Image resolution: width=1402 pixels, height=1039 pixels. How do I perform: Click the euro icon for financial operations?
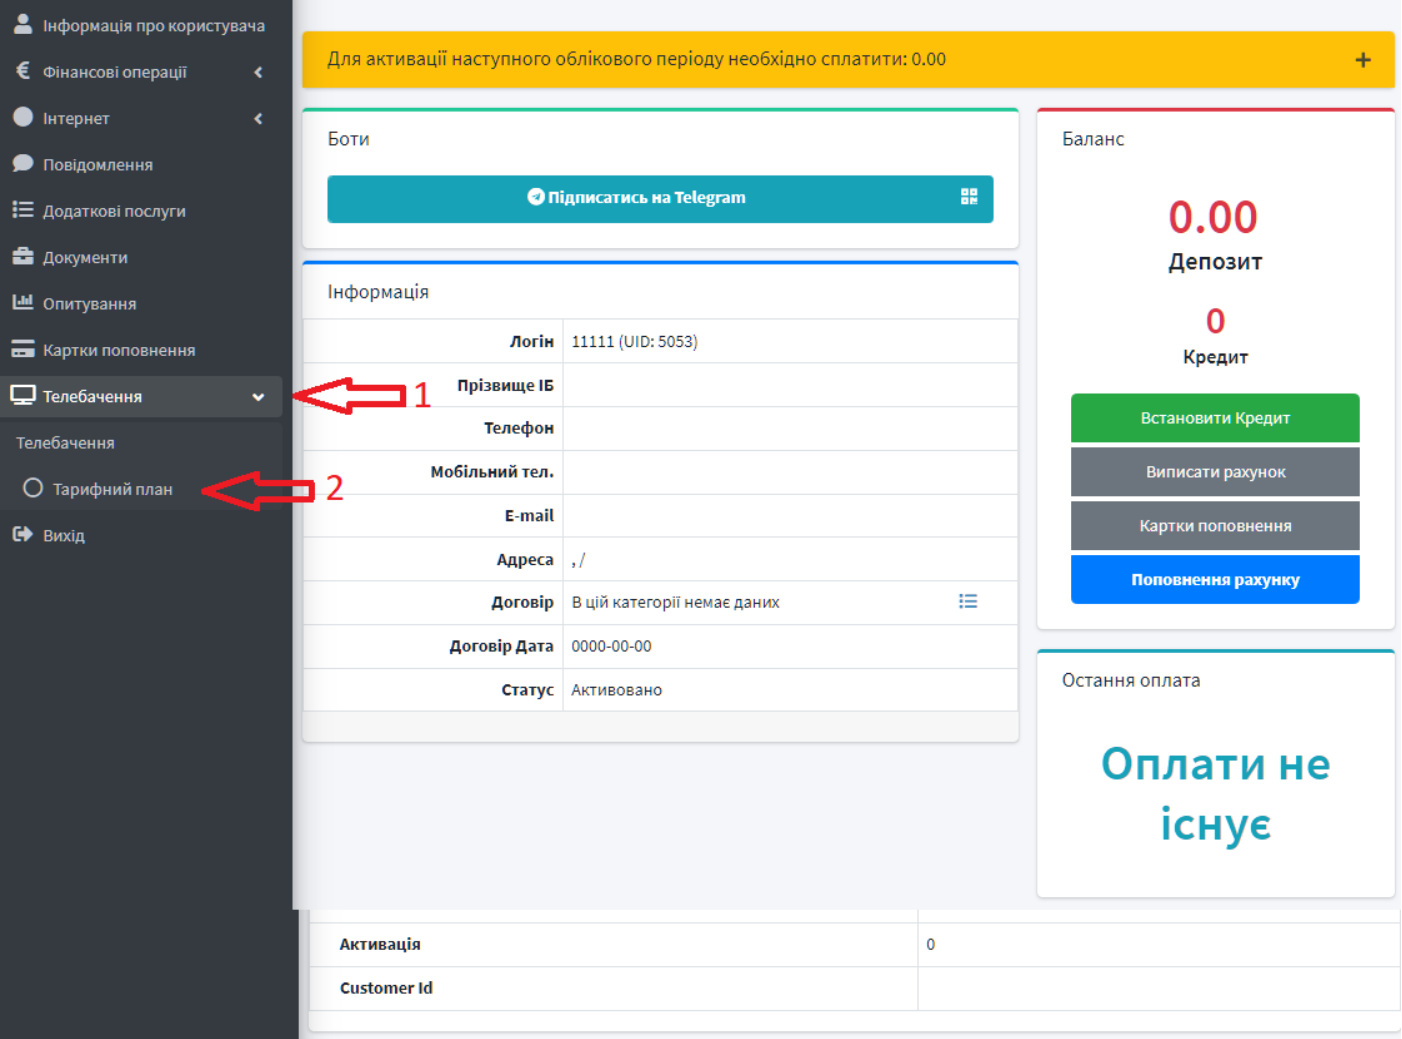(x=22, y=71)
